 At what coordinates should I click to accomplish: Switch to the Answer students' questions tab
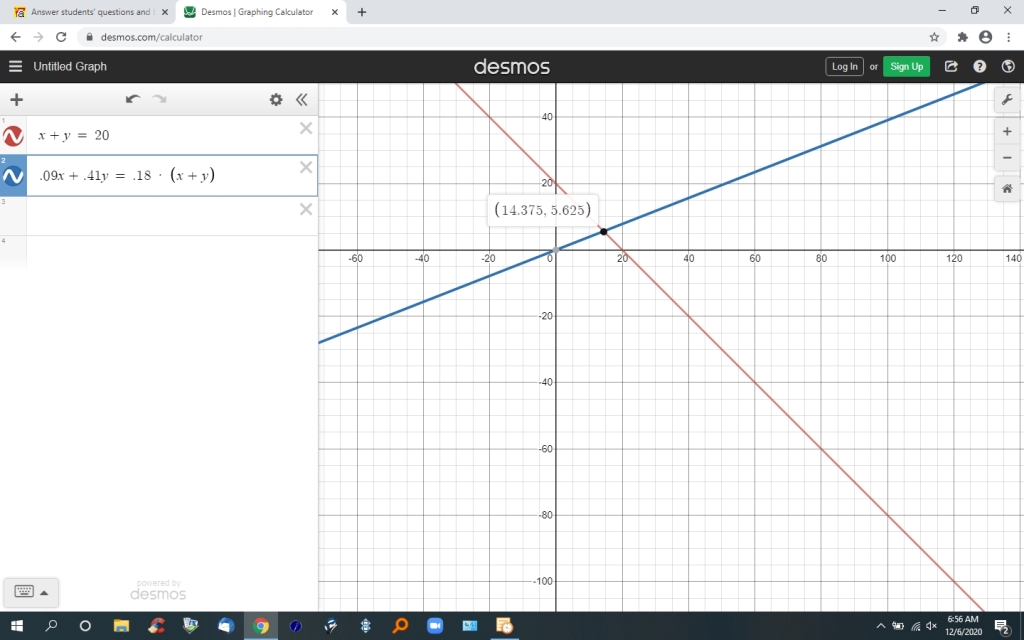pyautogui.click(x=91, y=12)
